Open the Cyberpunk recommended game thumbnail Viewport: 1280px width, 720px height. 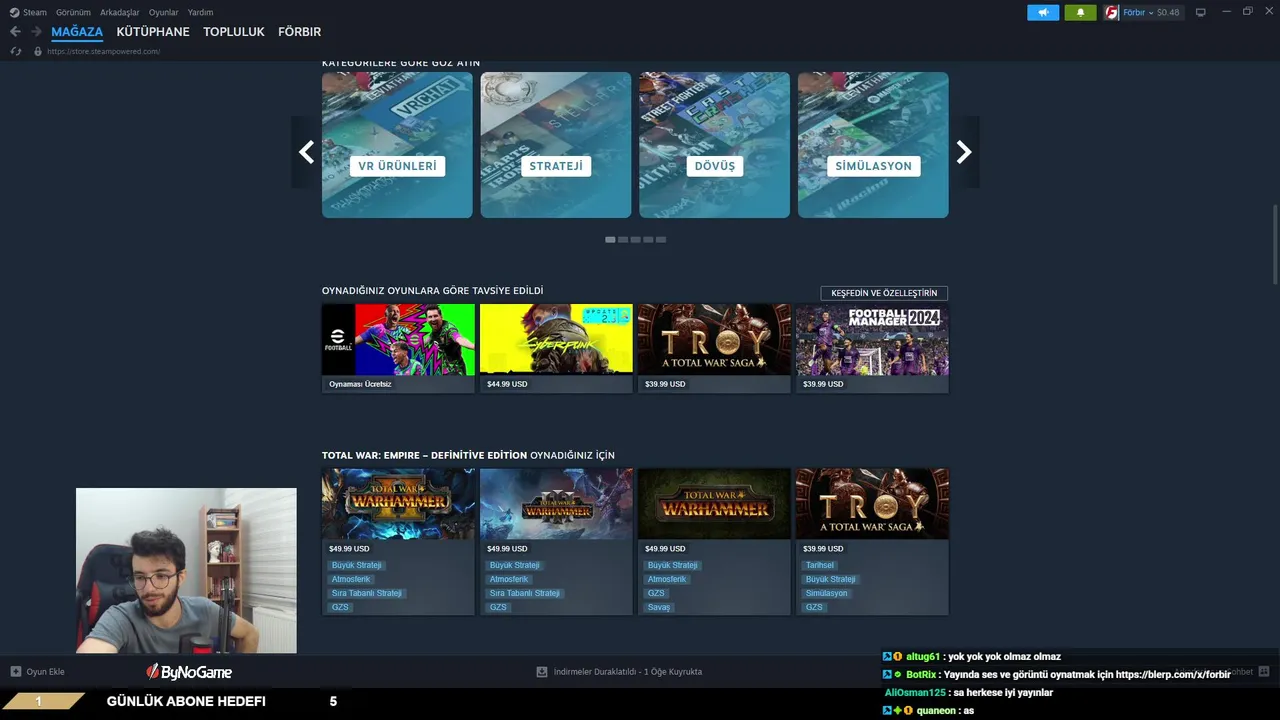click(x=556, y=340)
